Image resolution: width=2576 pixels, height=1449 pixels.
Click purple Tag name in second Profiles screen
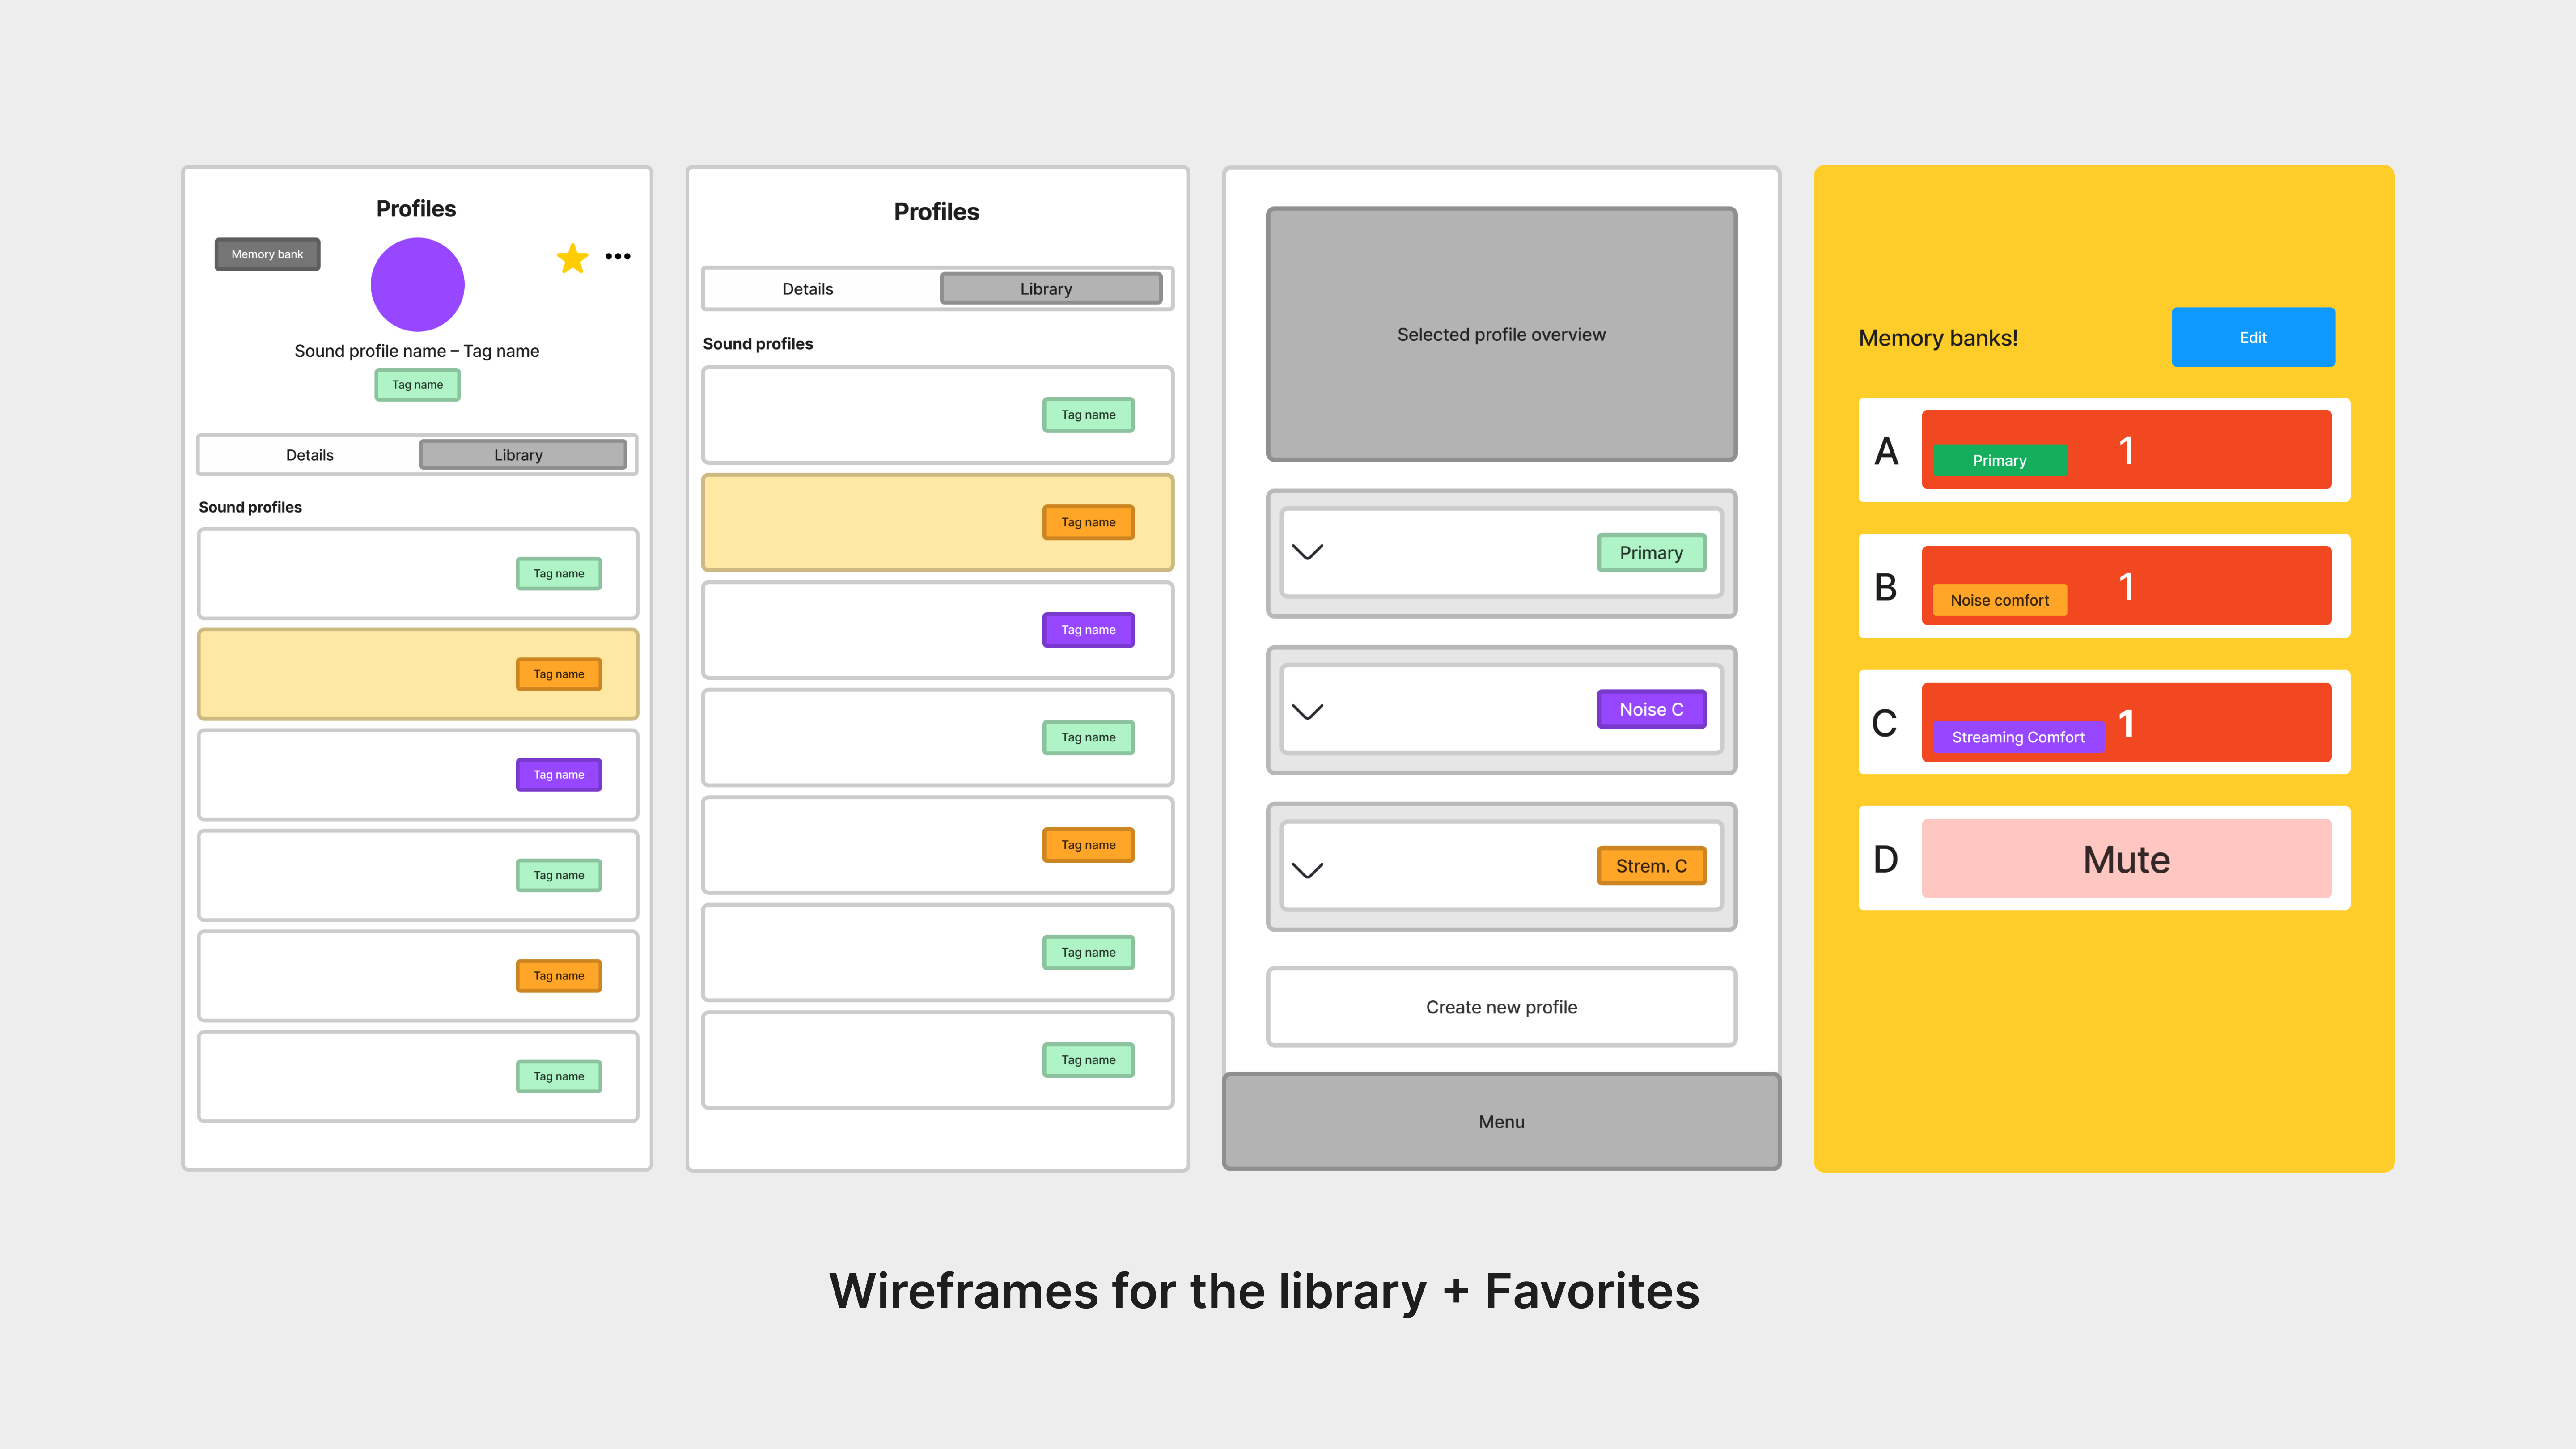tap(1088, 630)
